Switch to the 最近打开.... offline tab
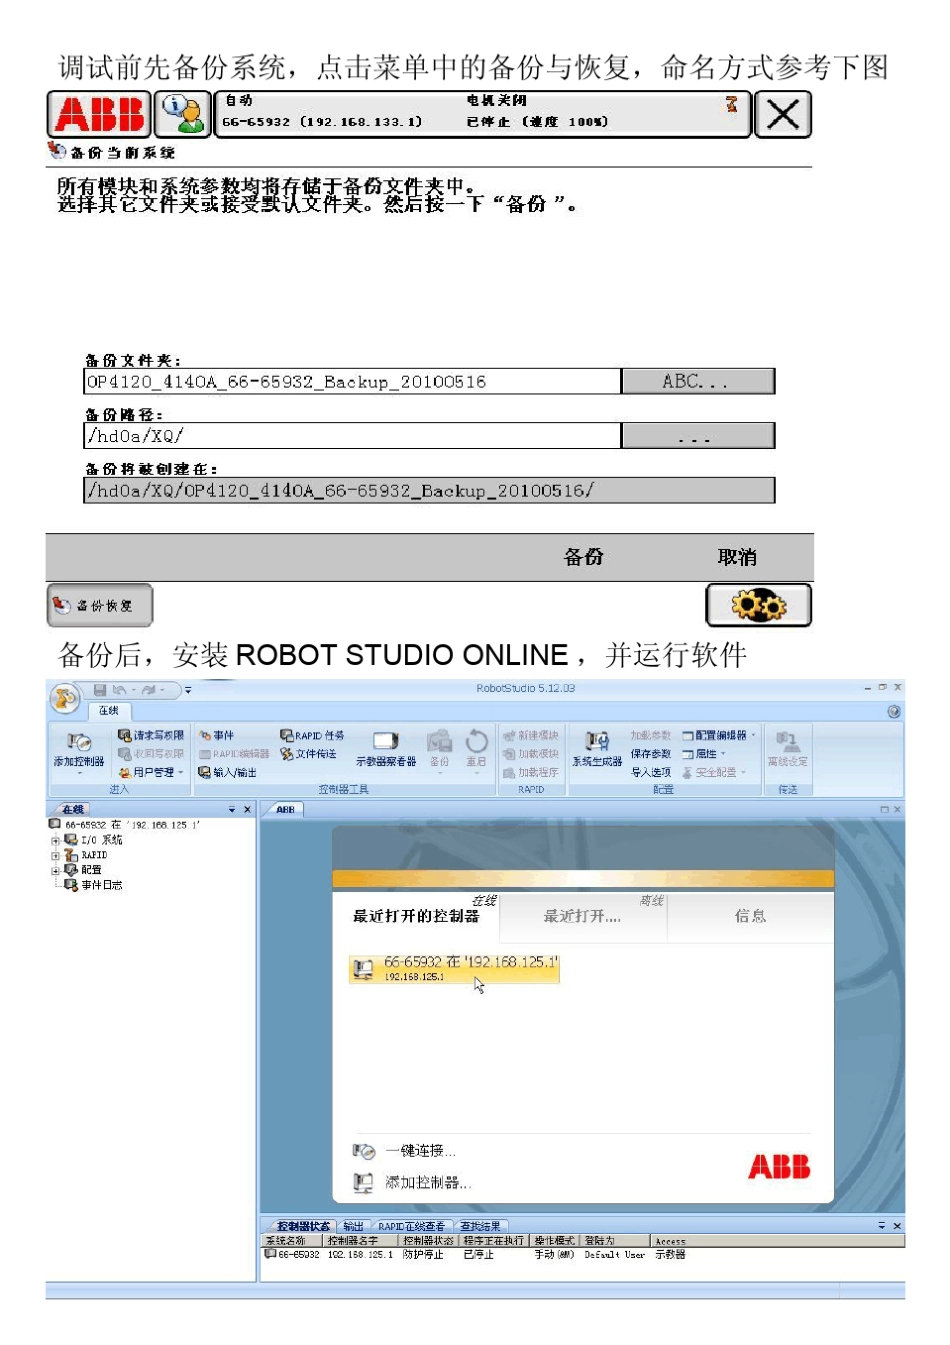The height and width of the screenshot is (1345, 950). tap(582, 916)
